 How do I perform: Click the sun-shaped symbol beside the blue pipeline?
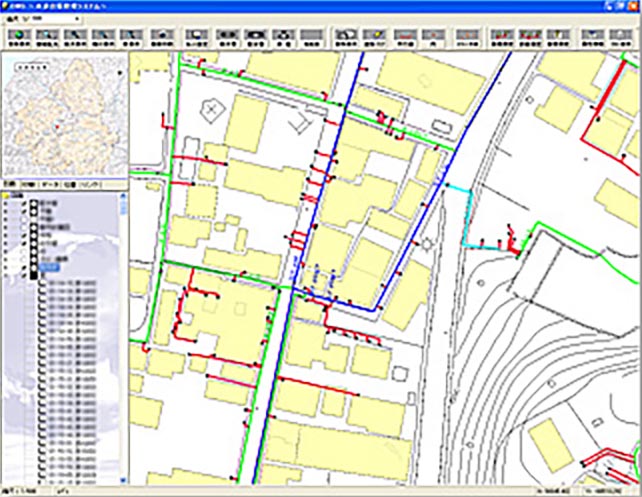[x=427, y=244]
